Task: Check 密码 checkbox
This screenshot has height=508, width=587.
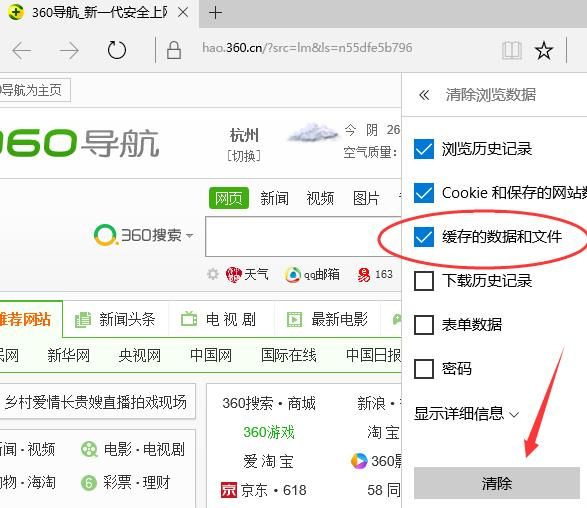Action: [x=424, y=369]
